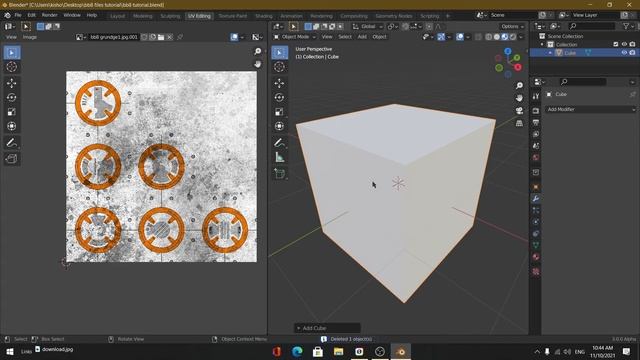Select the 3D viewport Move tool

coord(280,83)
